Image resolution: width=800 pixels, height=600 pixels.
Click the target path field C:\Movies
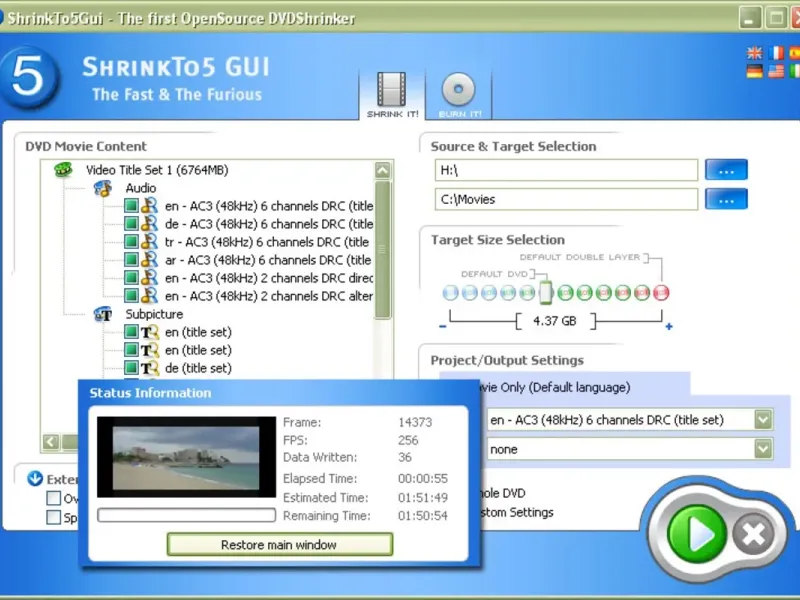coord(566,199)
